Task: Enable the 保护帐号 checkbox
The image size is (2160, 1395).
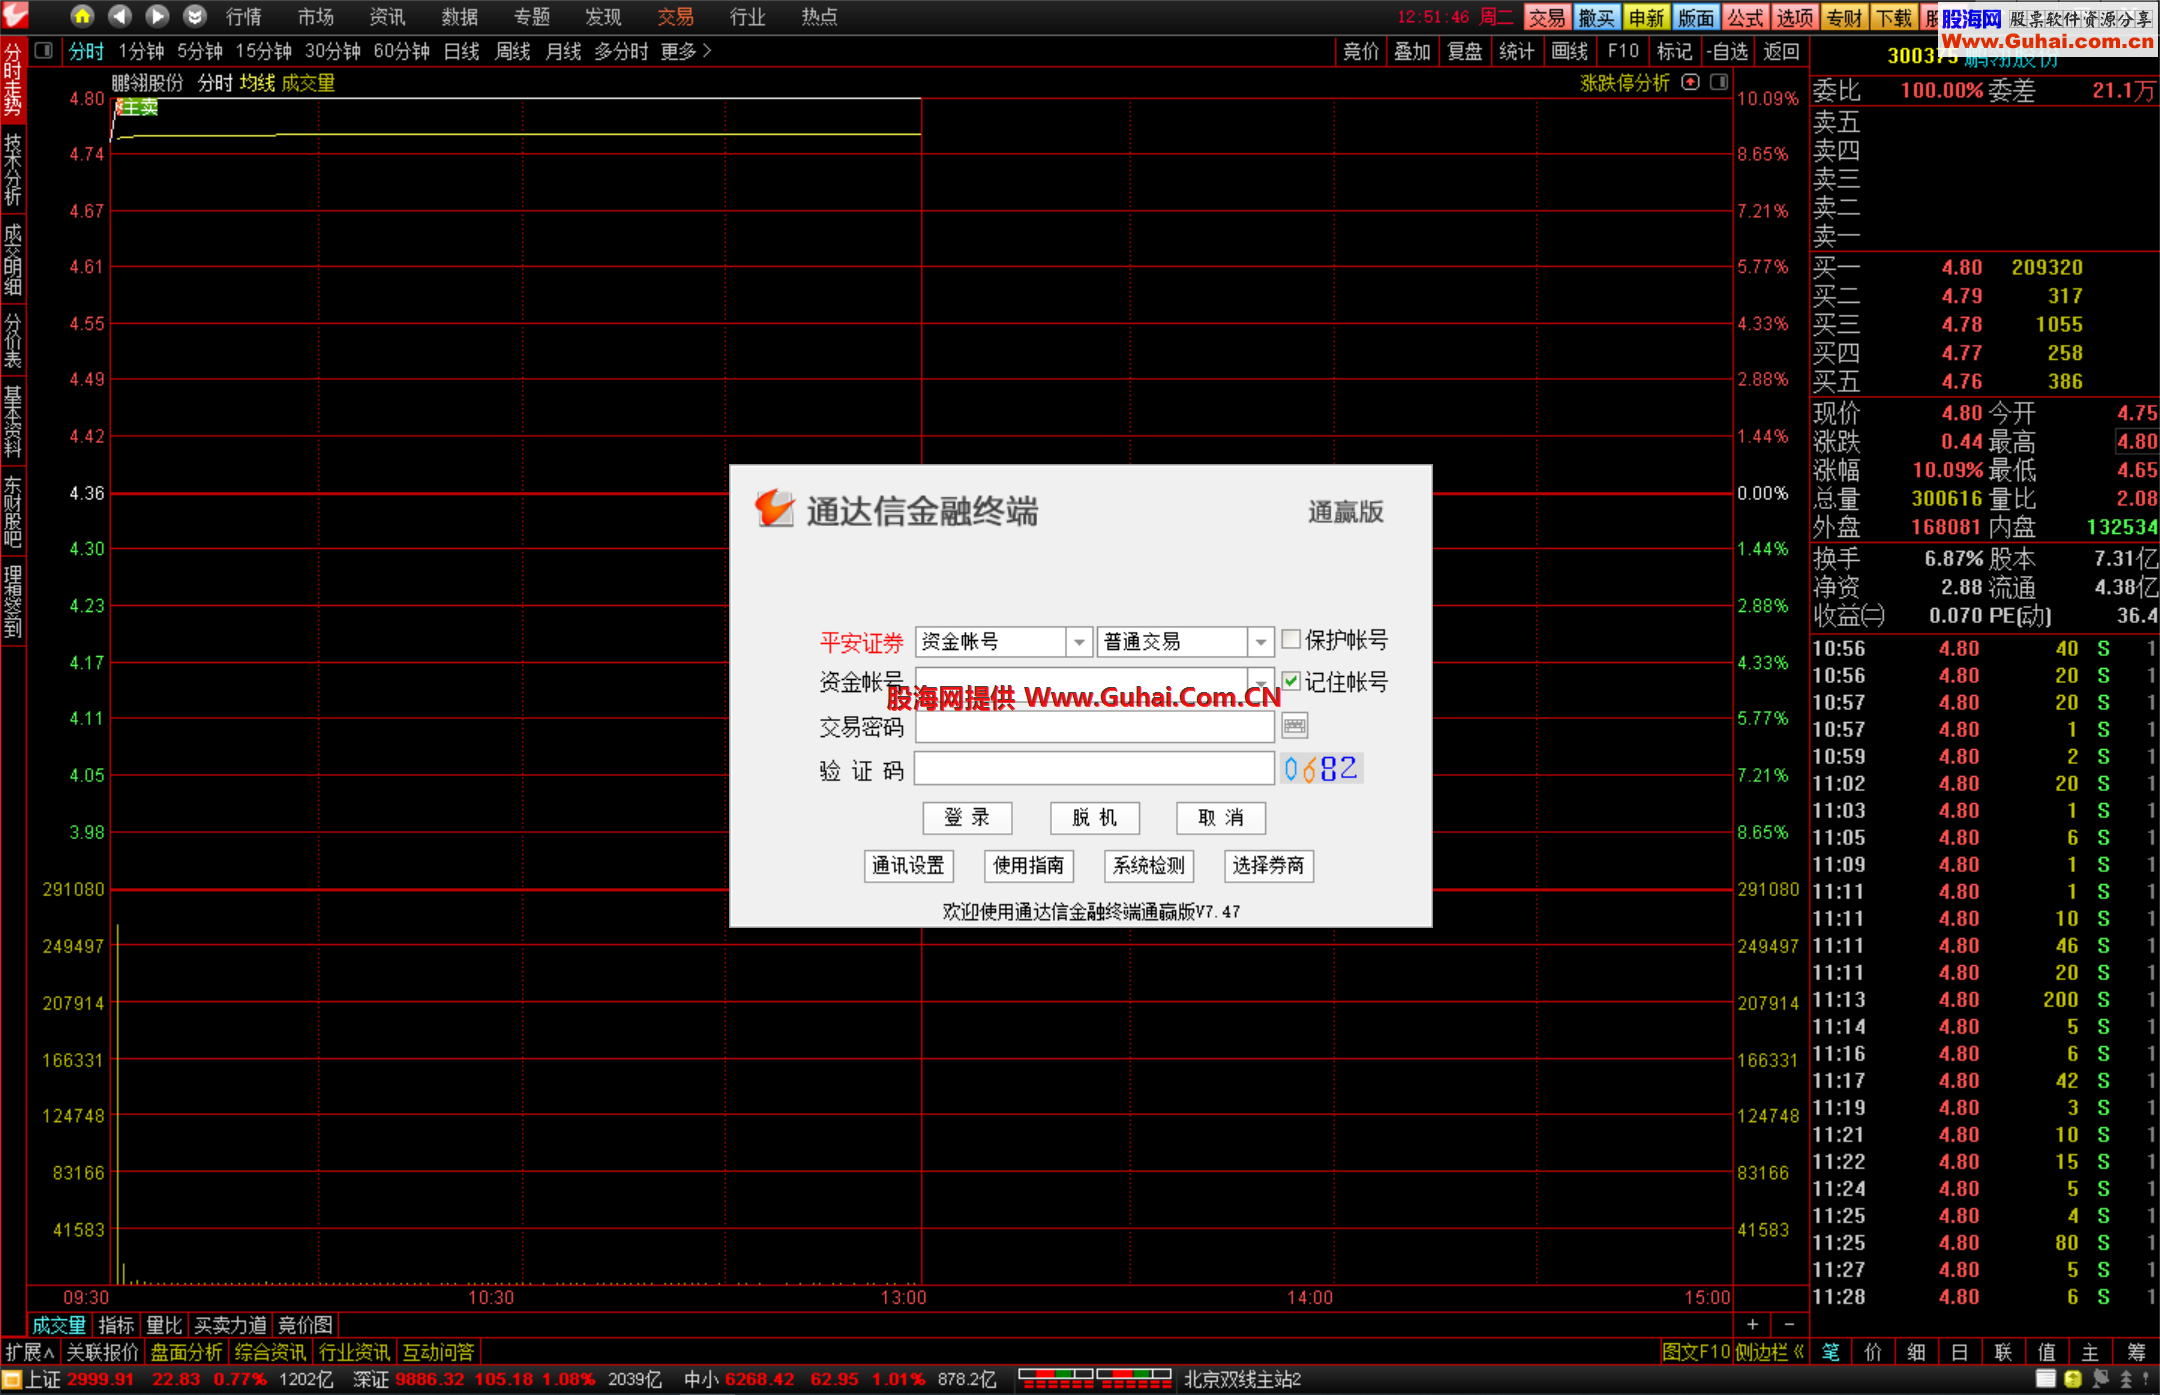Action: (x=1291, y=639)
